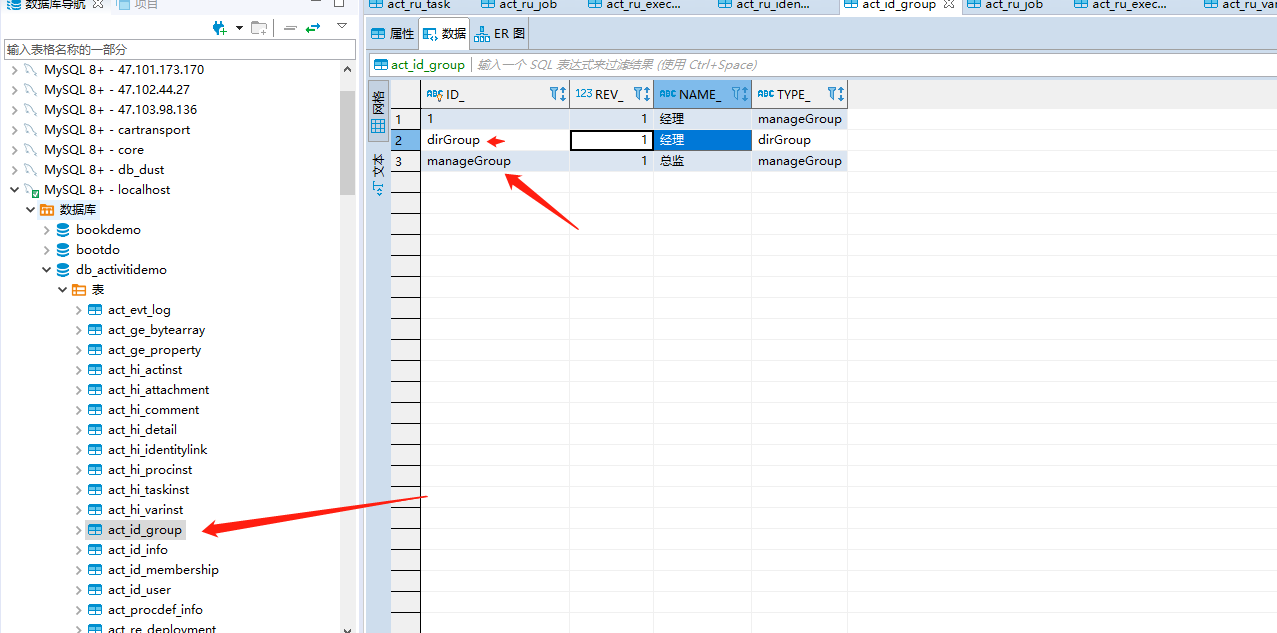
Task: Expand MySQL 8+ - 47.101.173.170 connection
Action: coord(14,70)
